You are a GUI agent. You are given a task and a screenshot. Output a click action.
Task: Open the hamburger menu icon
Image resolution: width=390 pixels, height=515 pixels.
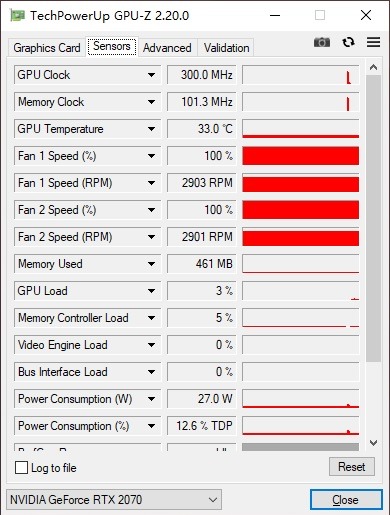click(373, 42)
